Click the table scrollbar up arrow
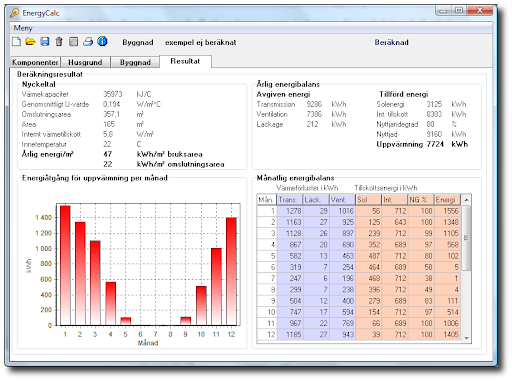This screenshot has height=381, width=512. click(466, 200)
